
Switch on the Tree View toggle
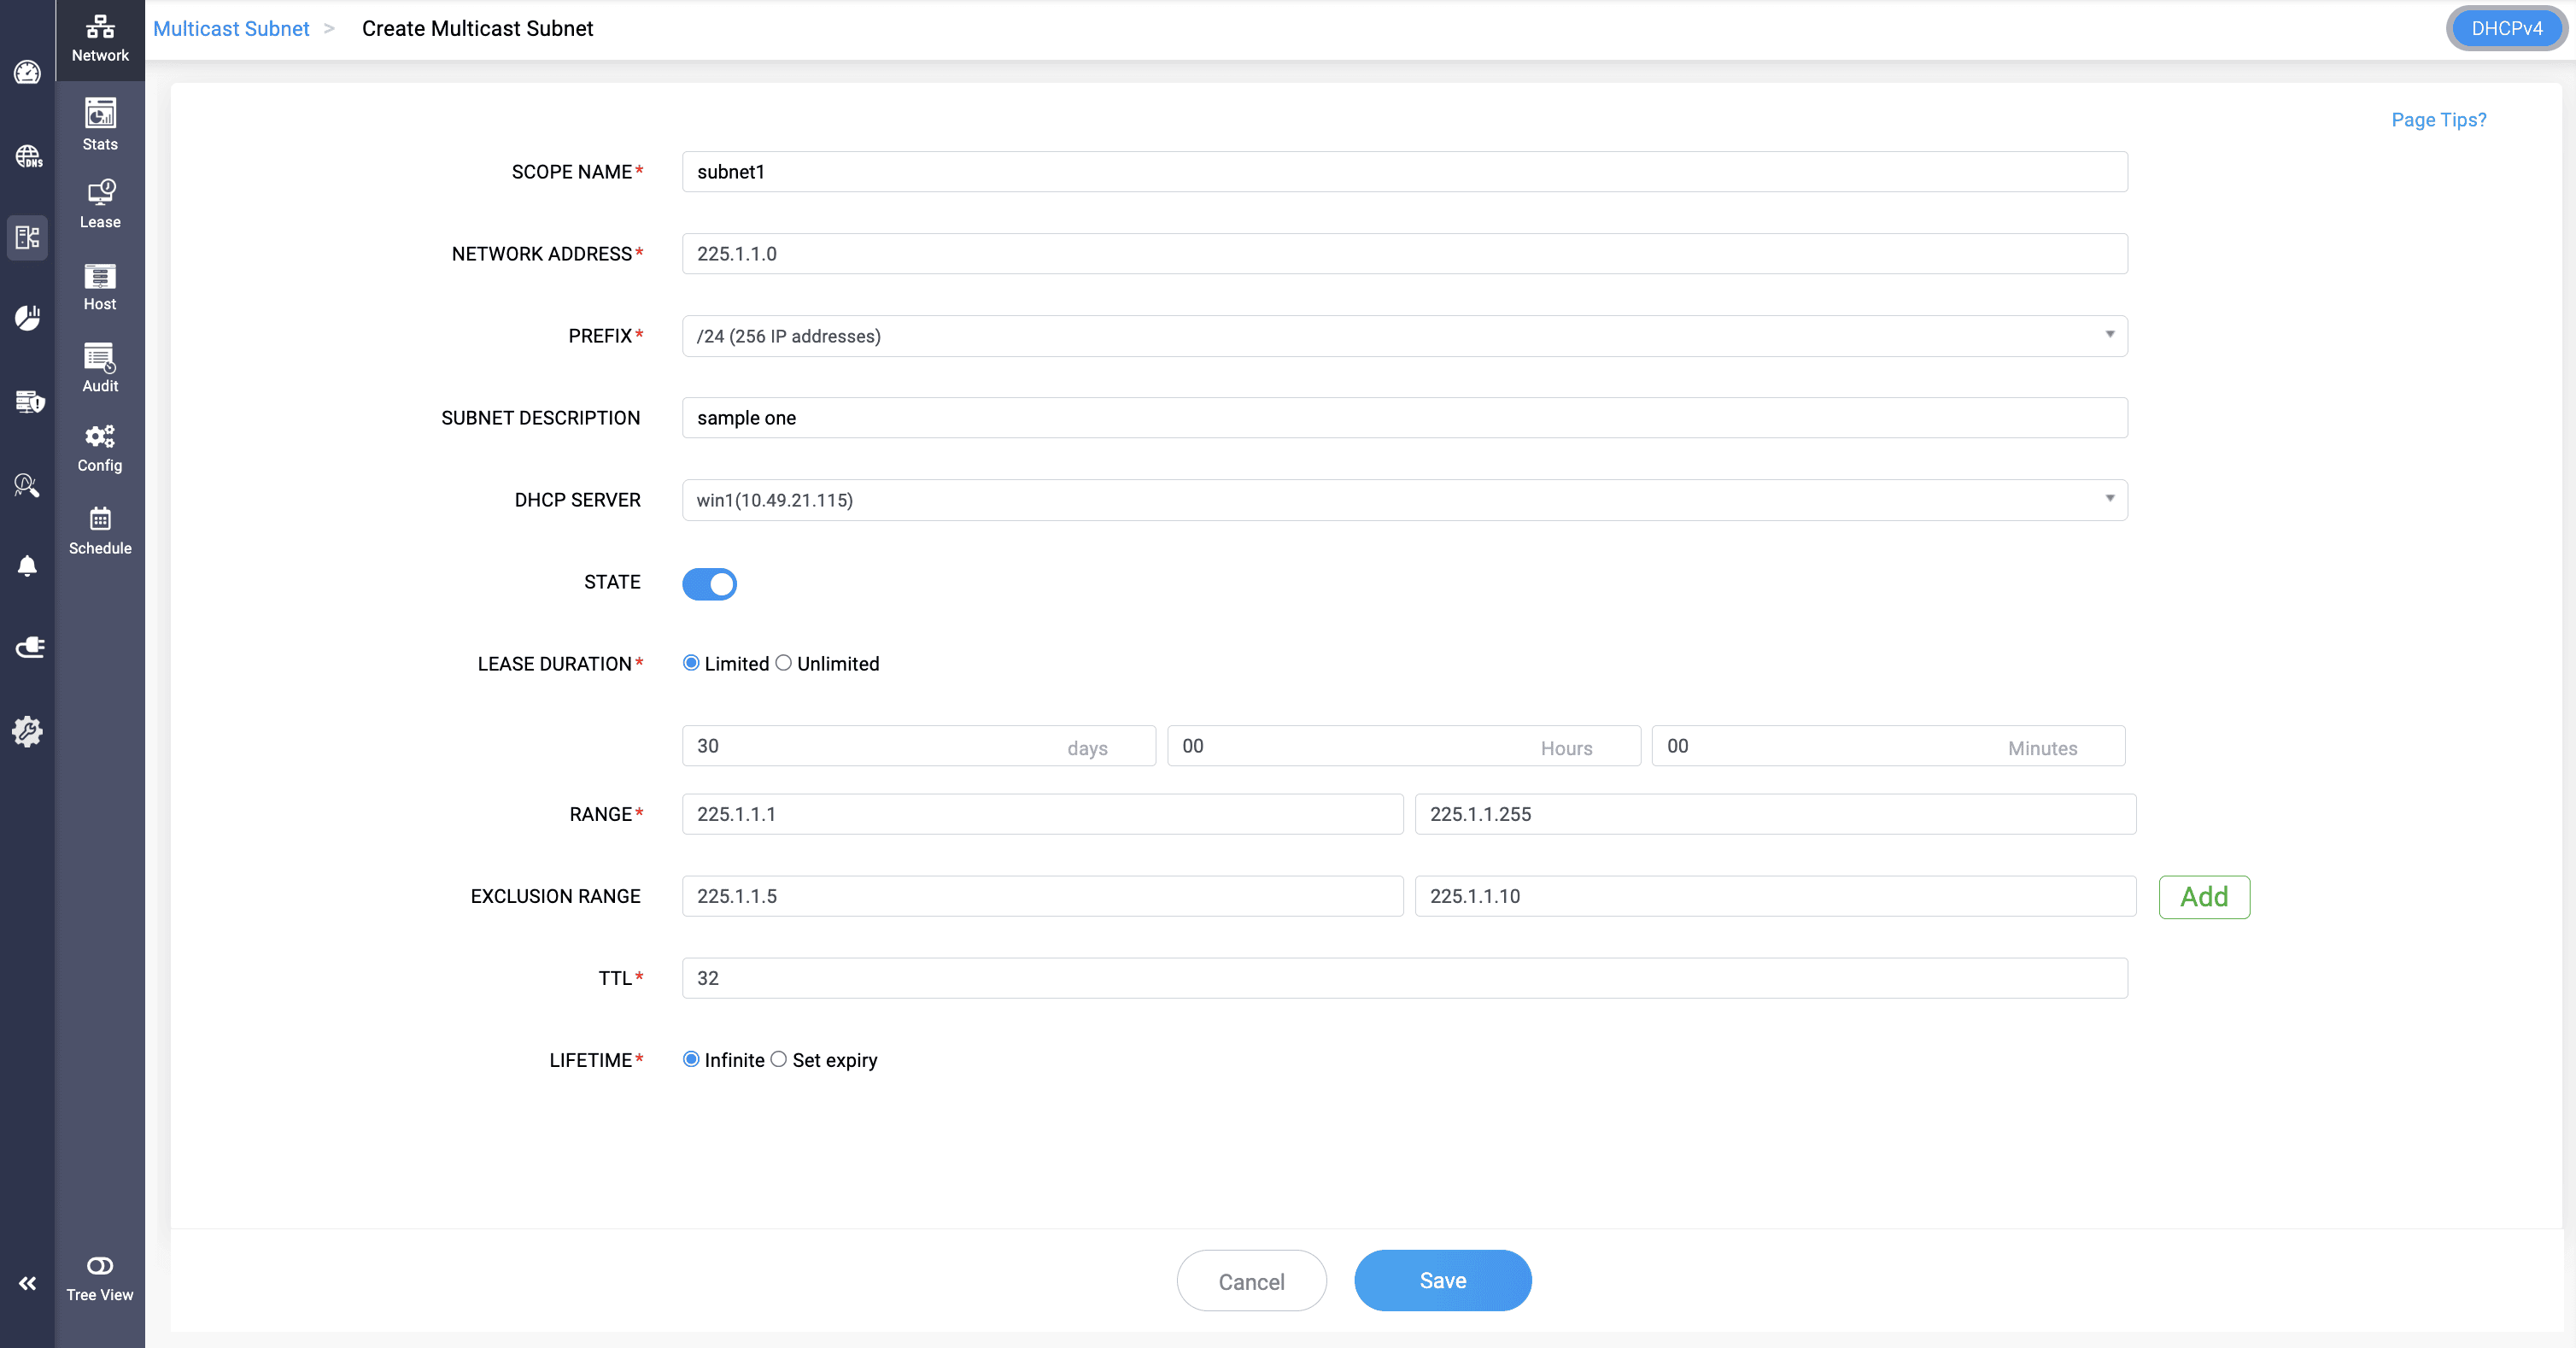(x=100, y=1266)
